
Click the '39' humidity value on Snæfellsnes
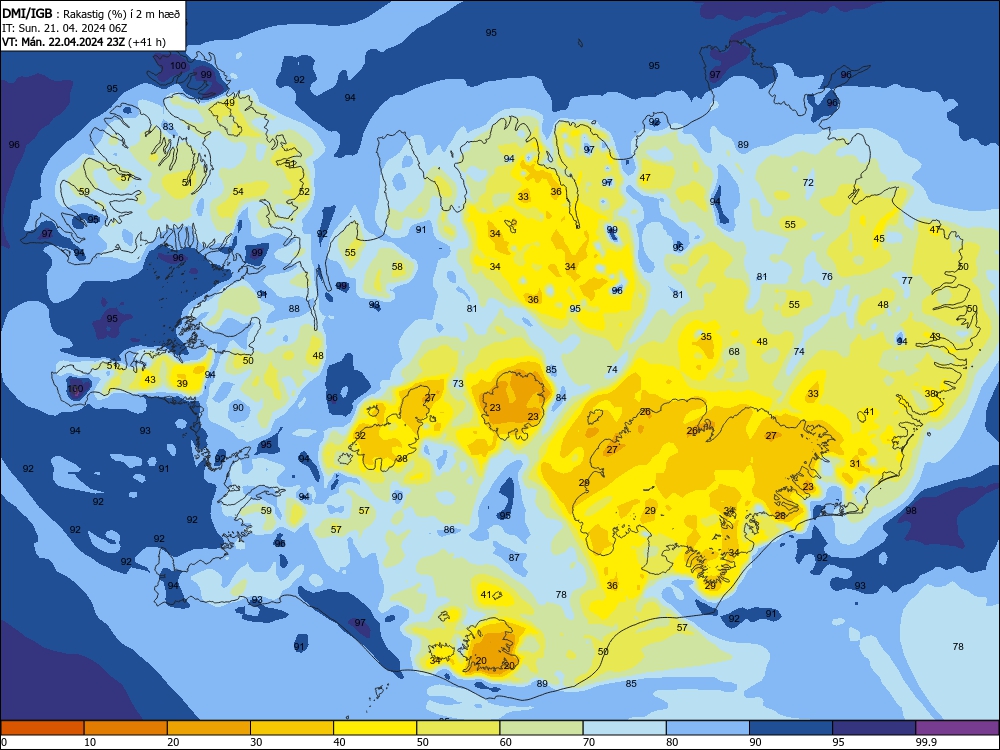pos(182,383)
